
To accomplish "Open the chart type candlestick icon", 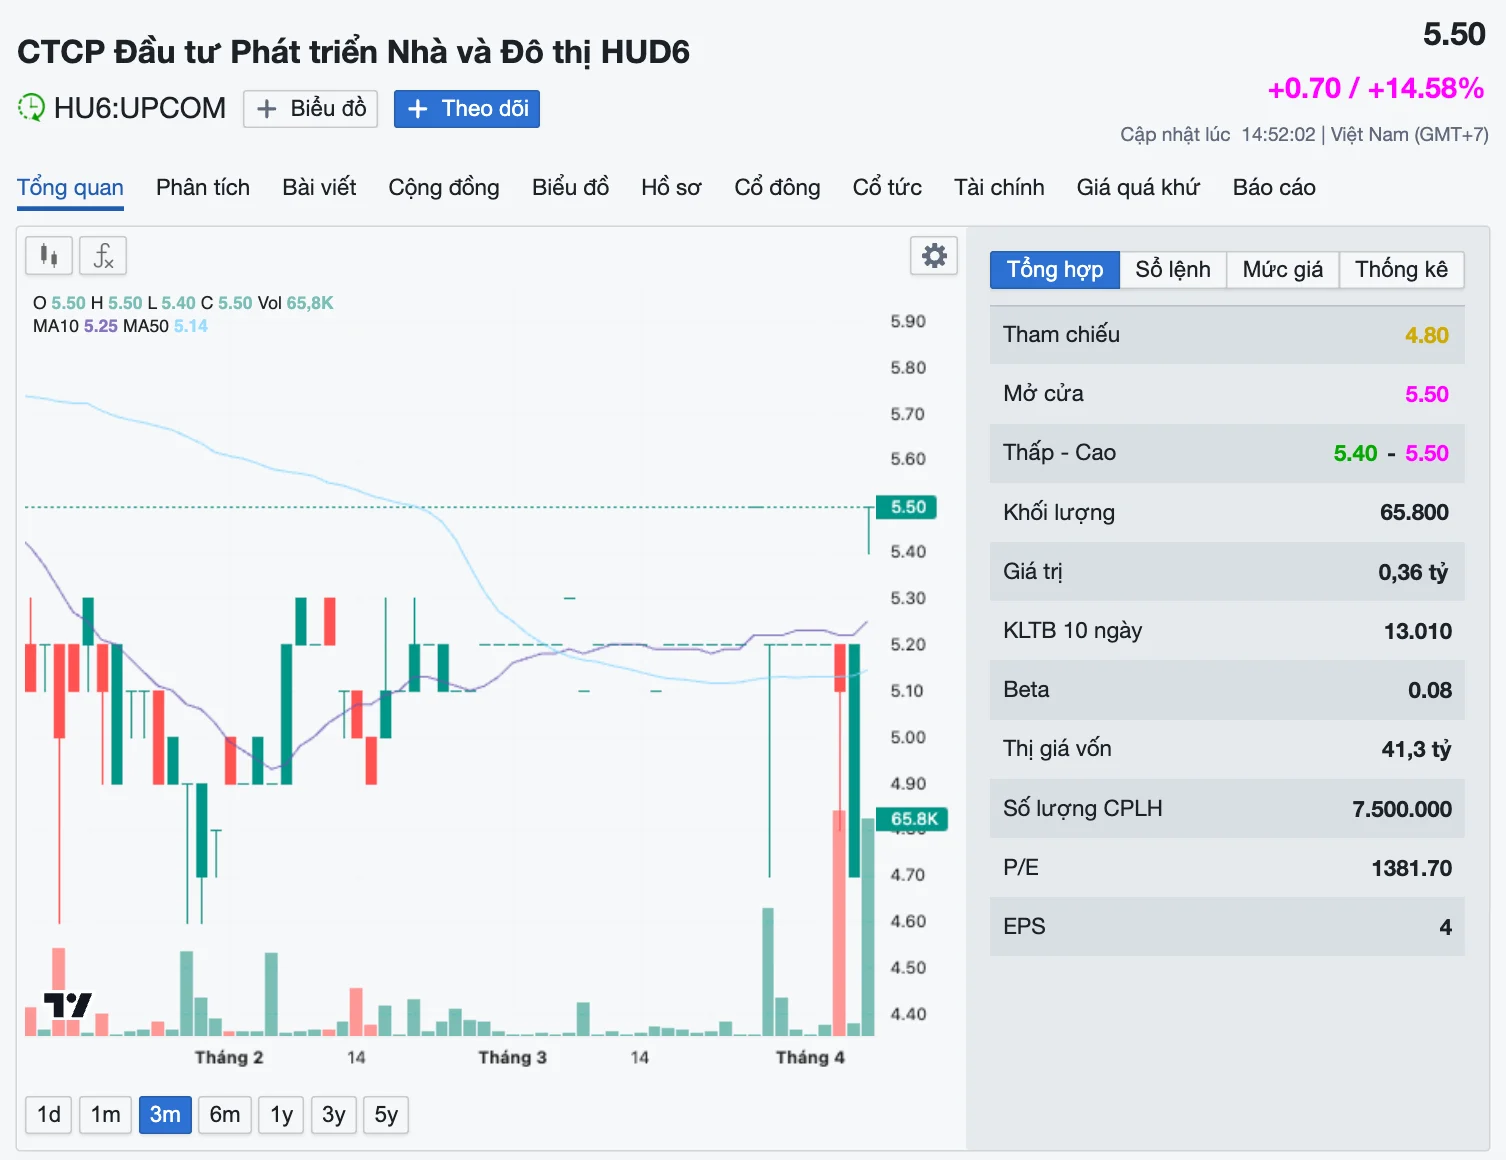I will click(48, 256).
